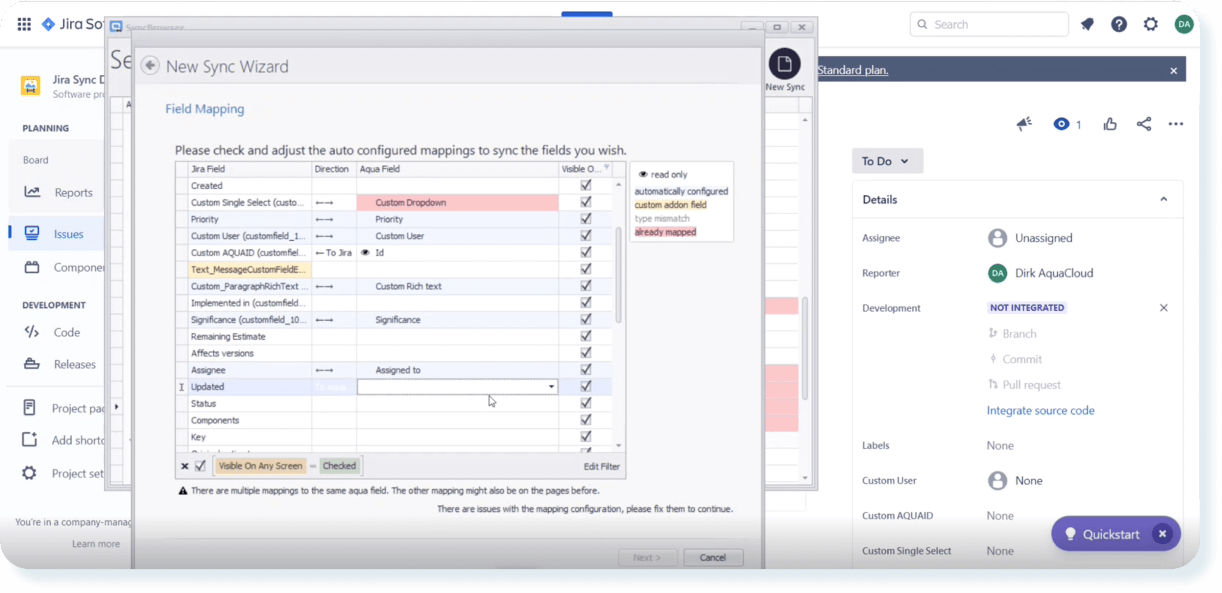Sort by Jira Field column header

click(250, 169)
